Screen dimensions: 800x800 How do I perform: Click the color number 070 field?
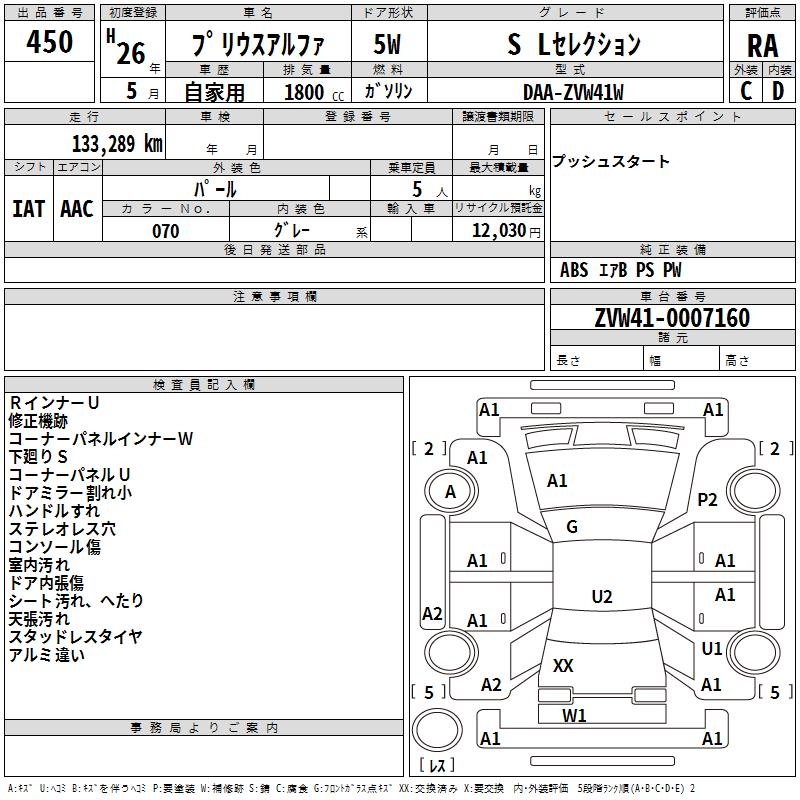coord(166,230)
